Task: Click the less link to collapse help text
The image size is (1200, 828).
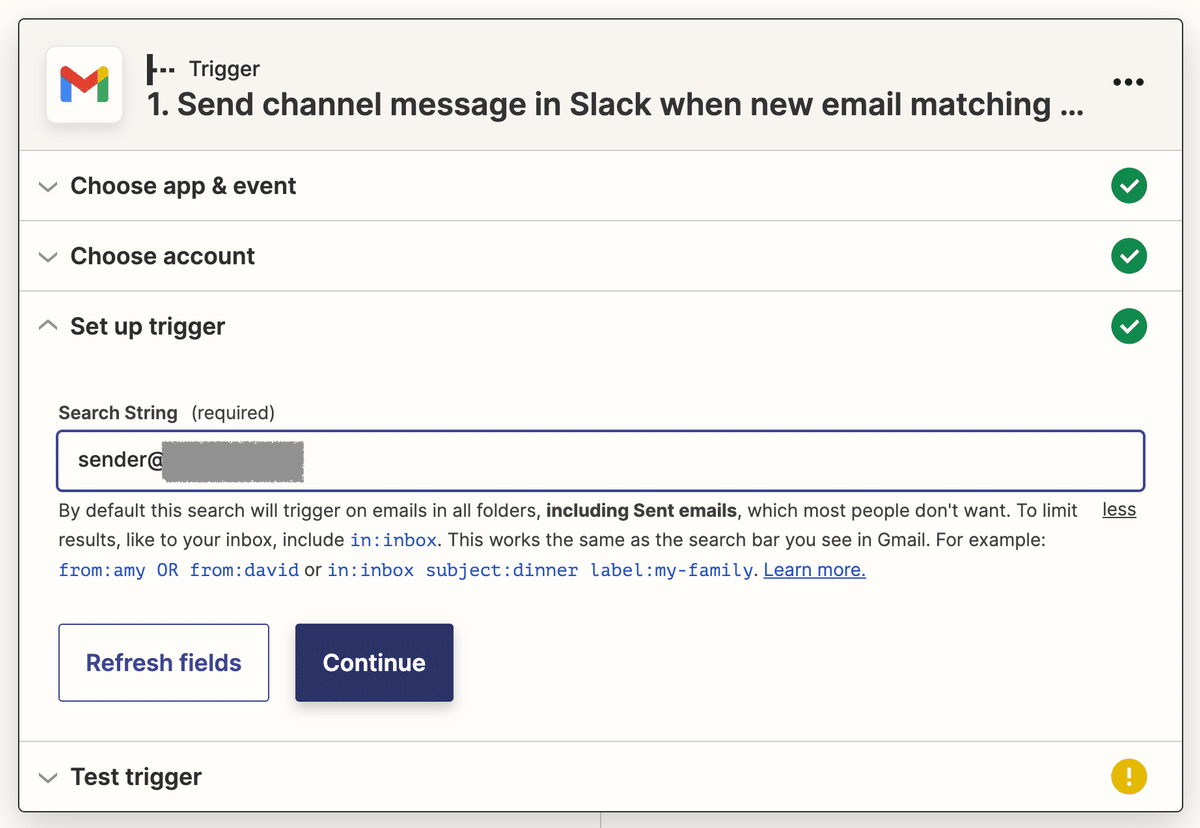Action: coord(1118,510)
